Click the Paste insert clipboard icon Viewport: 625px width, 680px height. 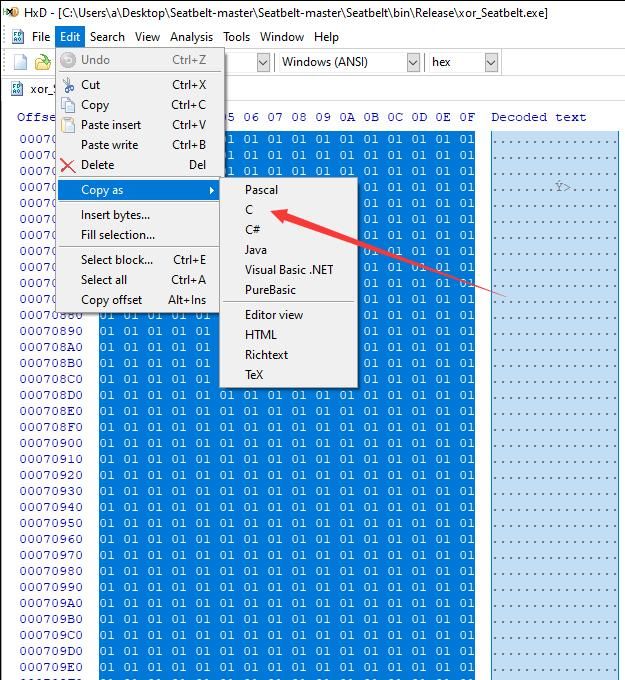click(x=68, y=125)
